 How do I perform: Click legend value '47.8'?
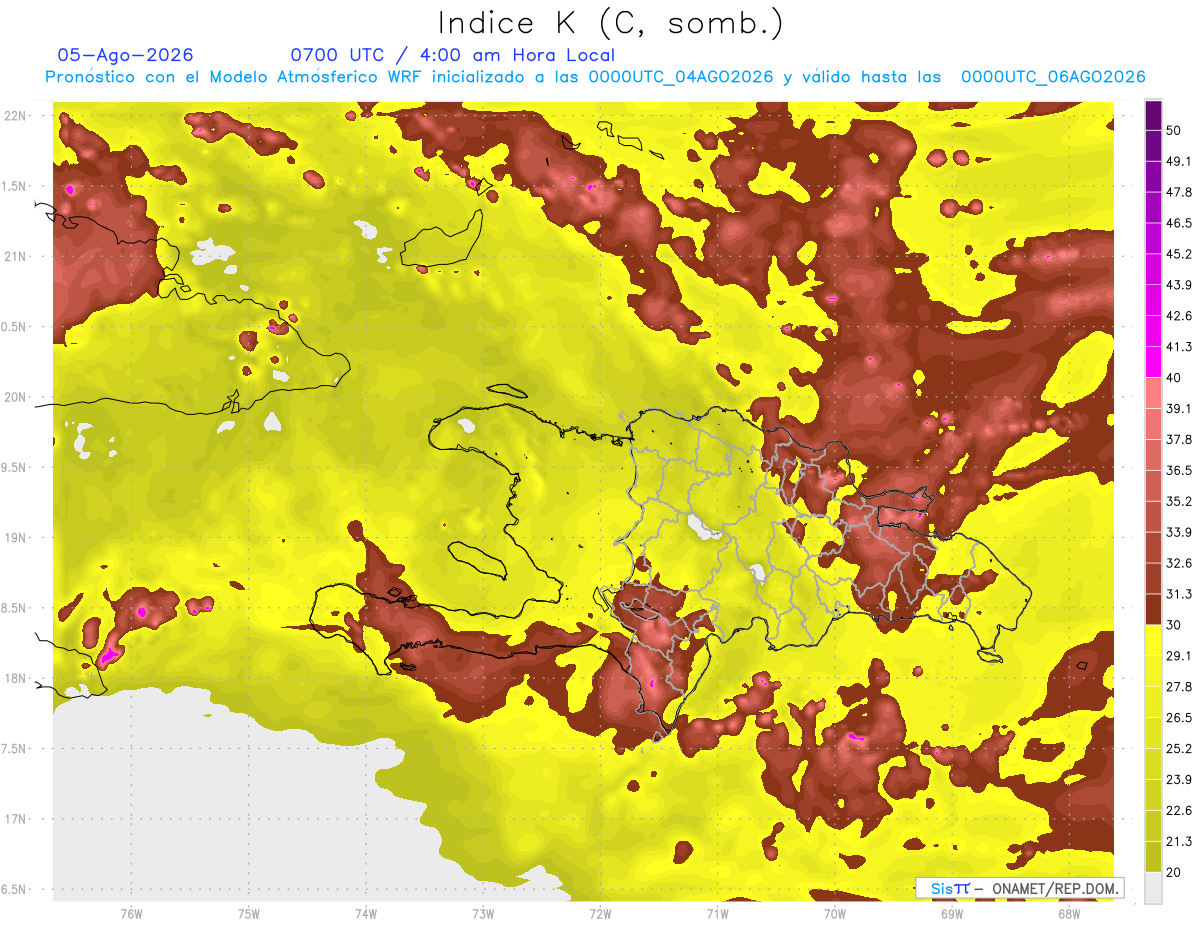click(1178, 192)
